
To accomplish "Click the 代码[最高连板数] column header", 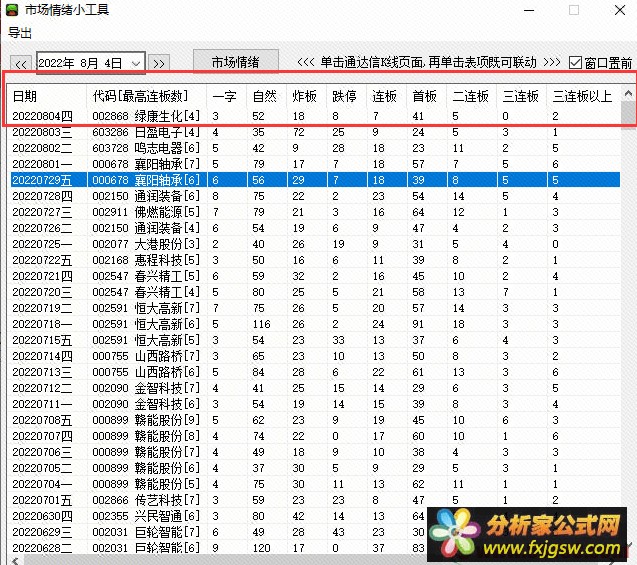I will (146, 96).
